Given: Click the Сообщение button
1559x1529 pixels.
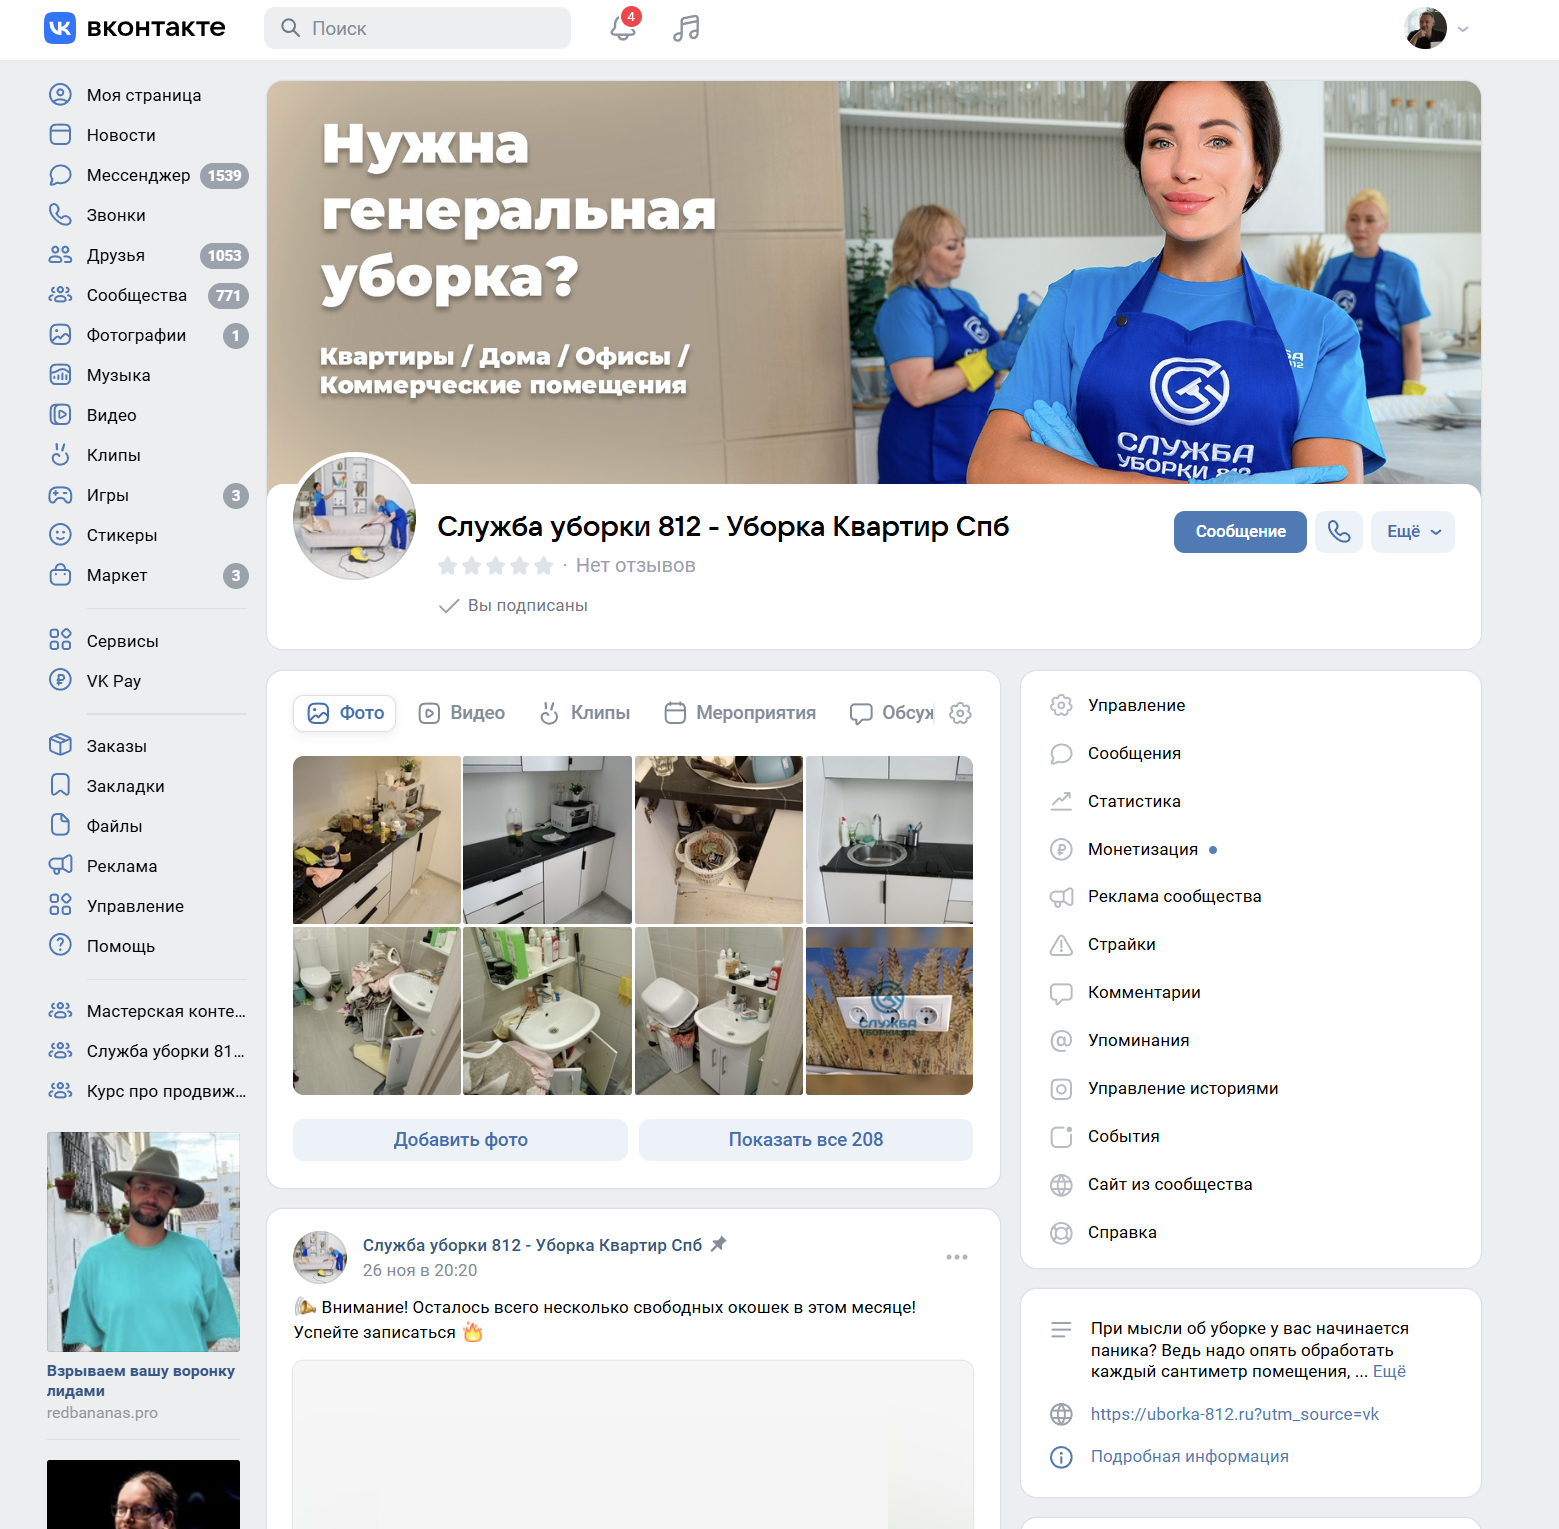Looking at the screenshot, I should coord(1240,532).
